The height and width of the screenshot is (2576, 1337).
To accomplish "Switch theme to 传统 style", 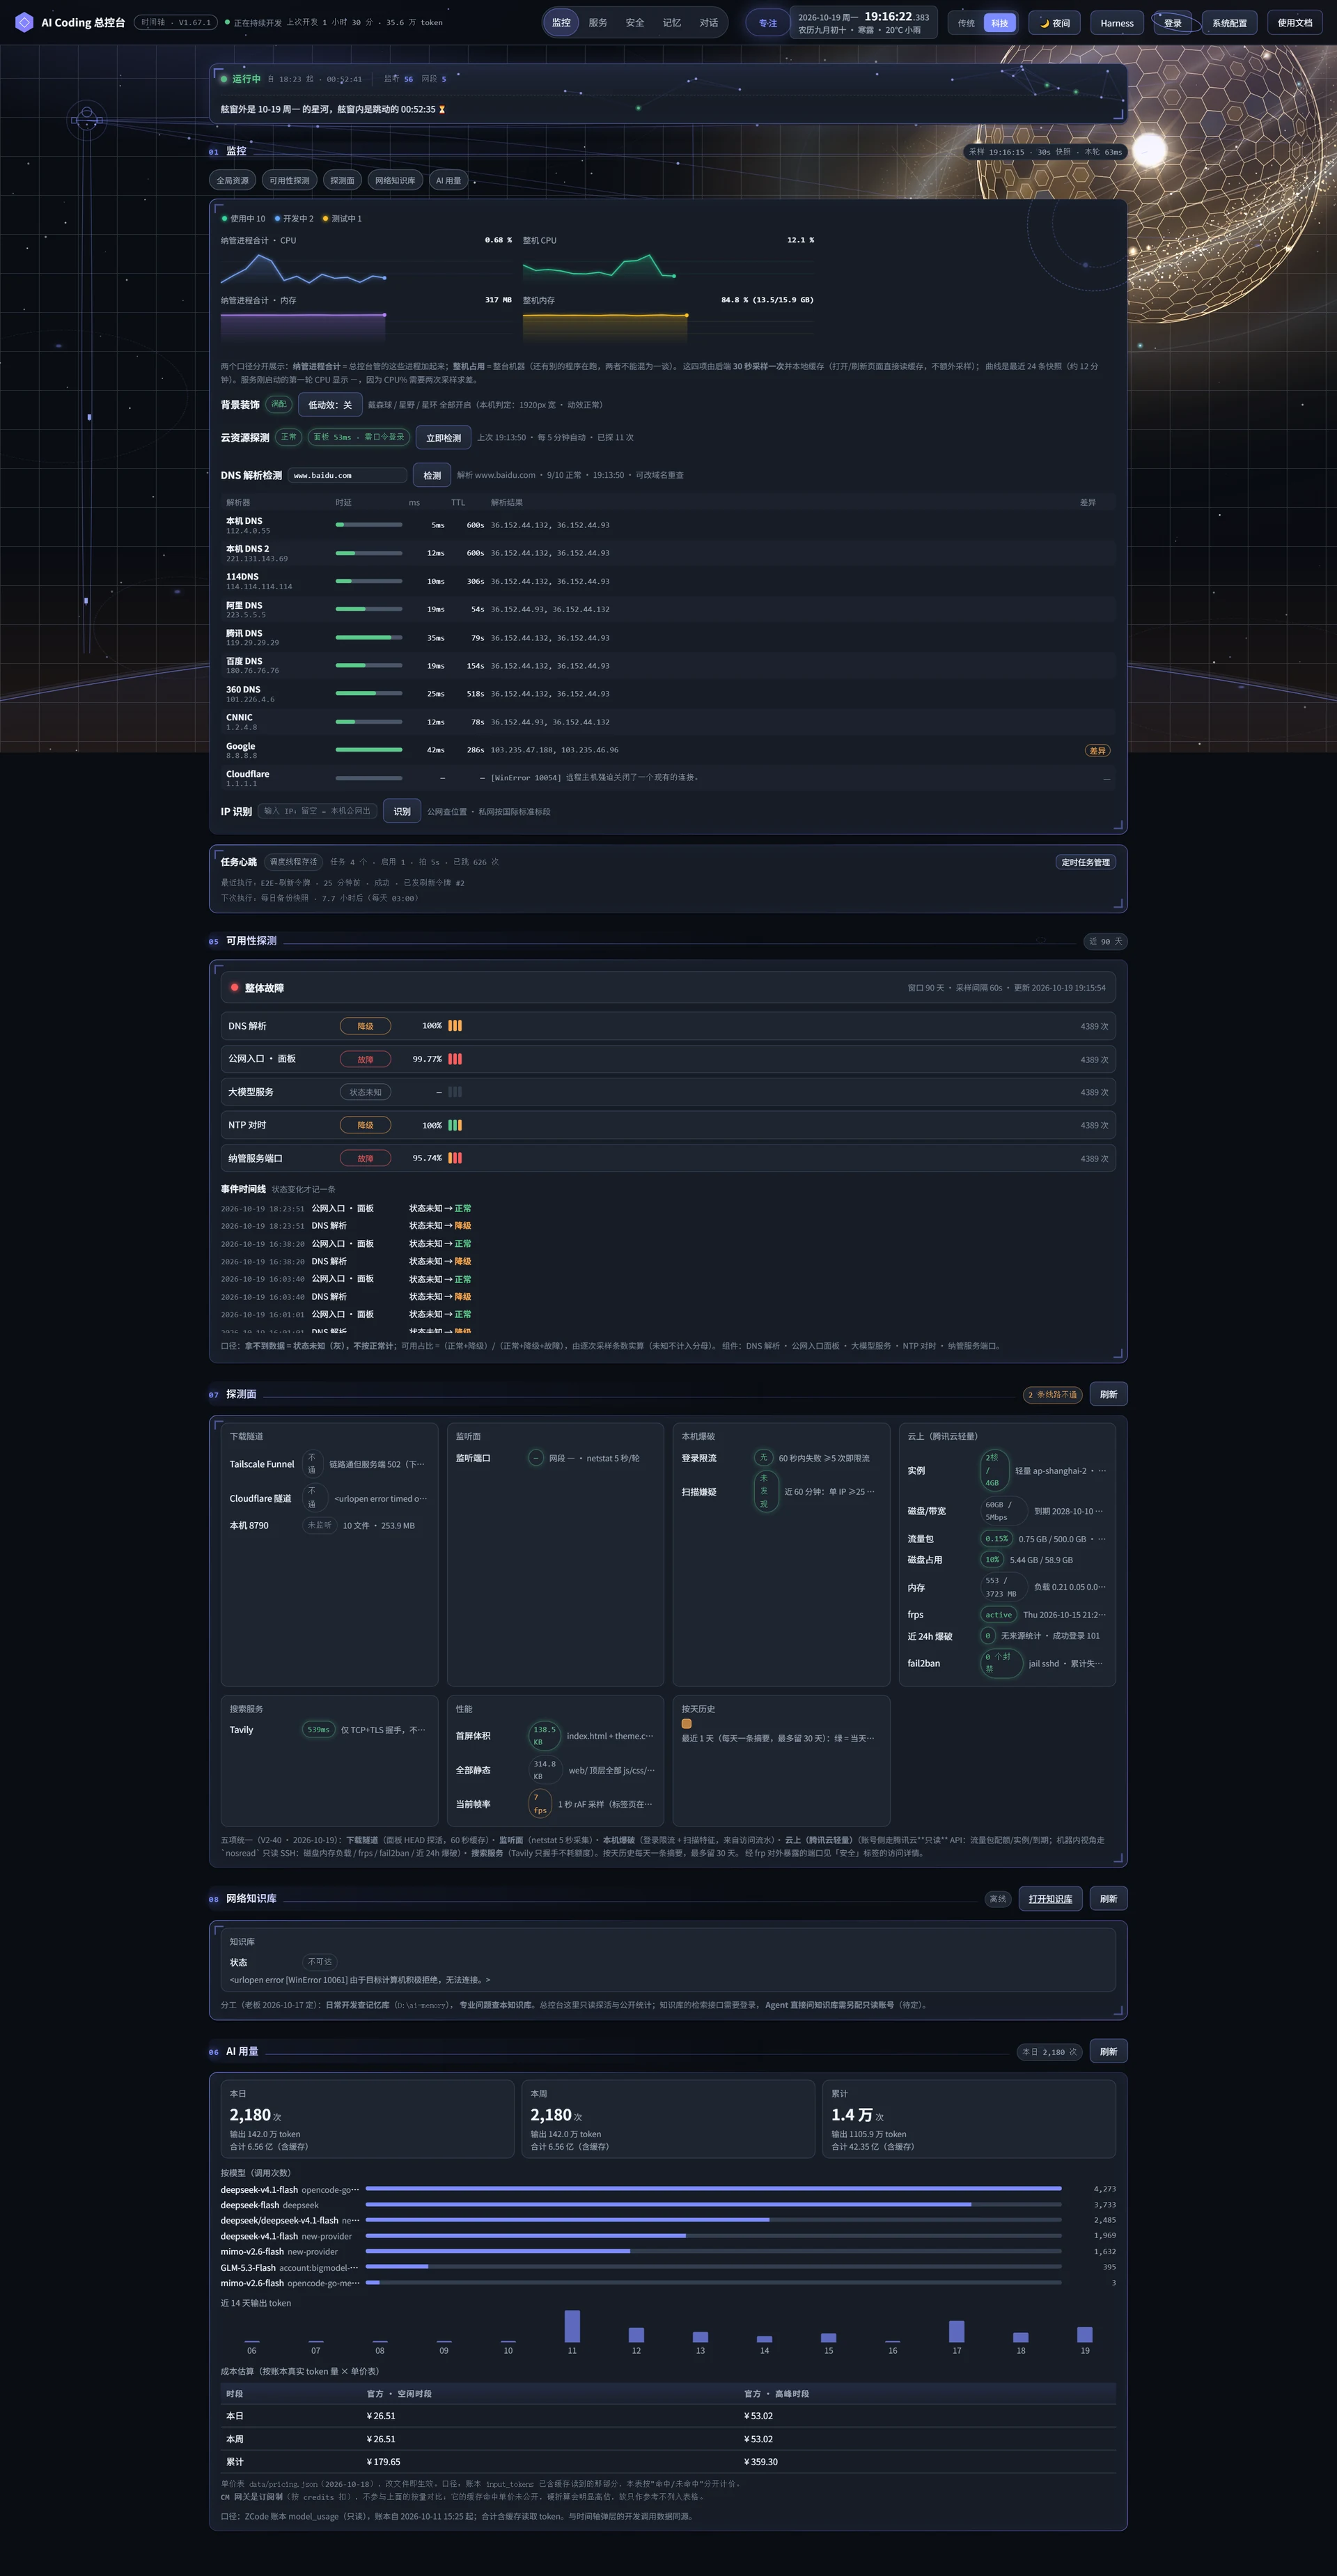I will (966, 23).
